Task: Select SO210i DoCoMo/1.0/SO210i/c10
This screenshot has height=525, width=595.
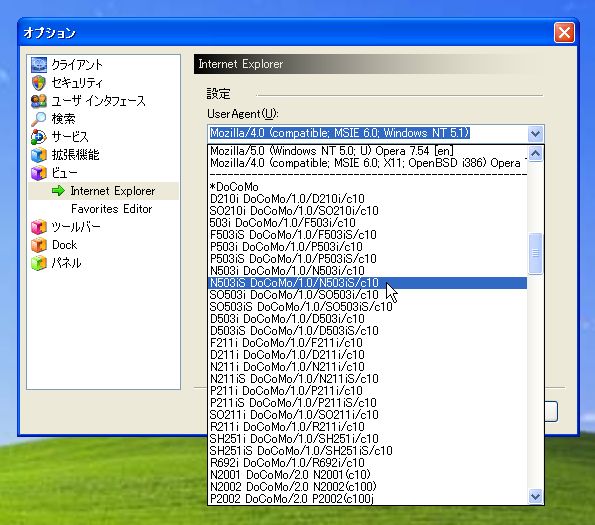Action: 367,211
